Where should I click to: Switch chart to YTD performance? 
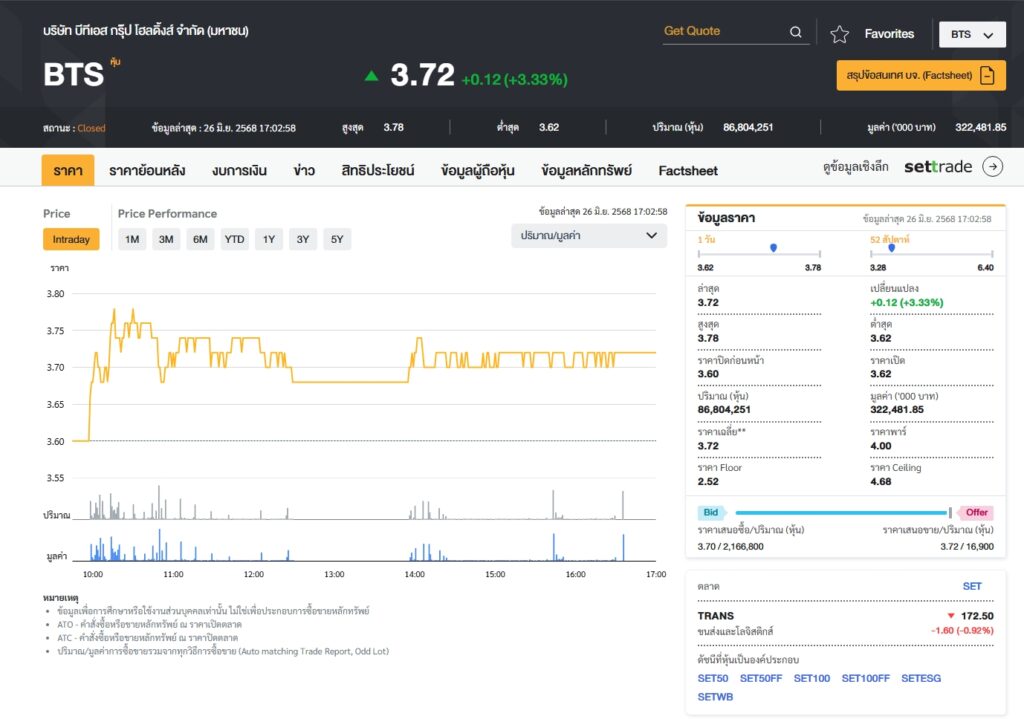click(x=234, y=239)
